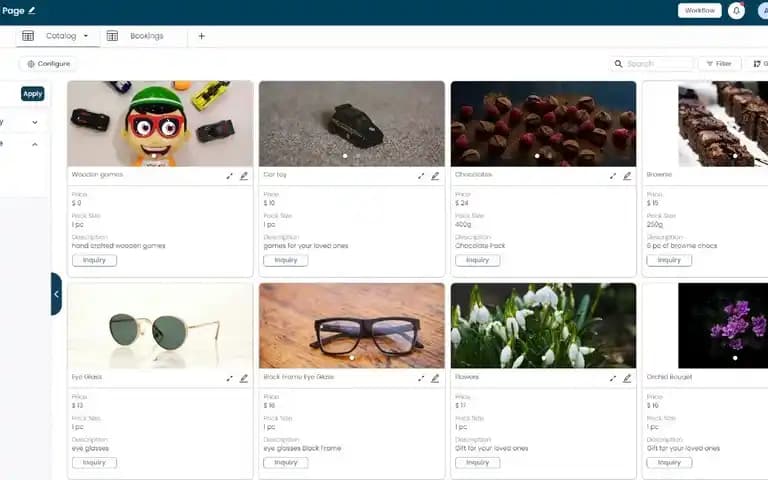Edit the Black Frame Eye Glass card
768x480 pixels.
click(x=435, y=379)
